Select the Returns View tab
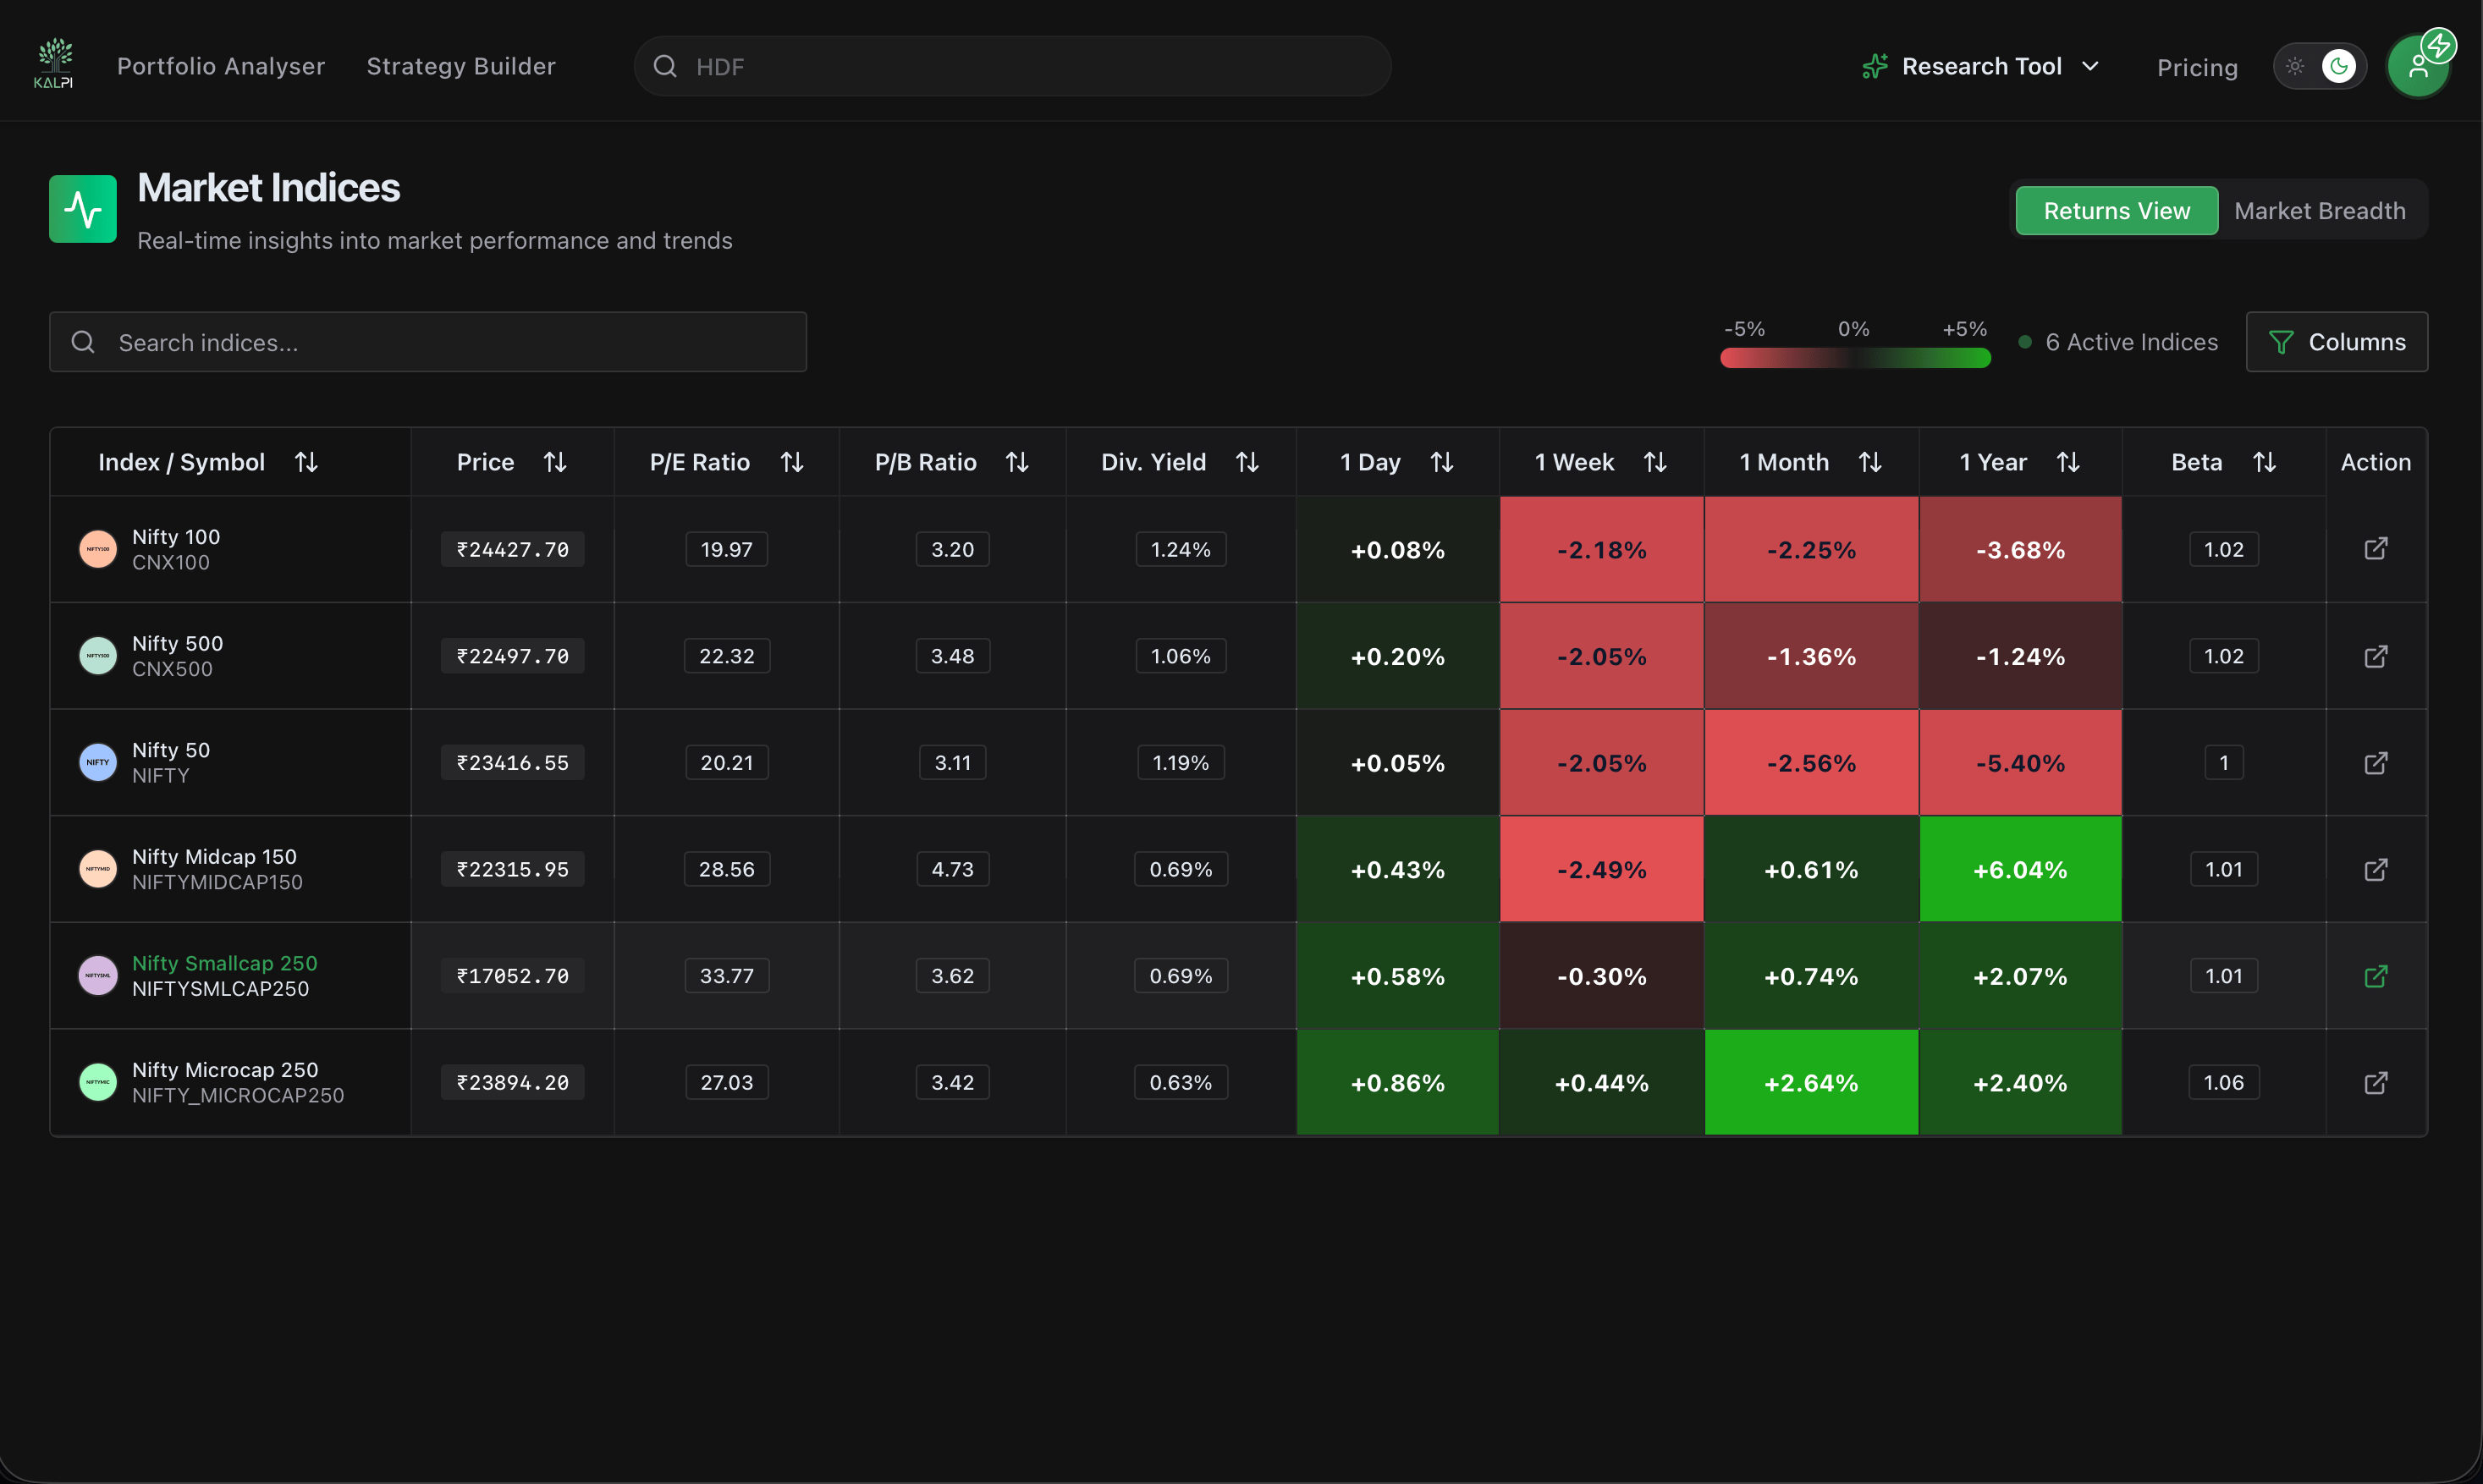The image size is (2483, 1484). coord(2117,211)
